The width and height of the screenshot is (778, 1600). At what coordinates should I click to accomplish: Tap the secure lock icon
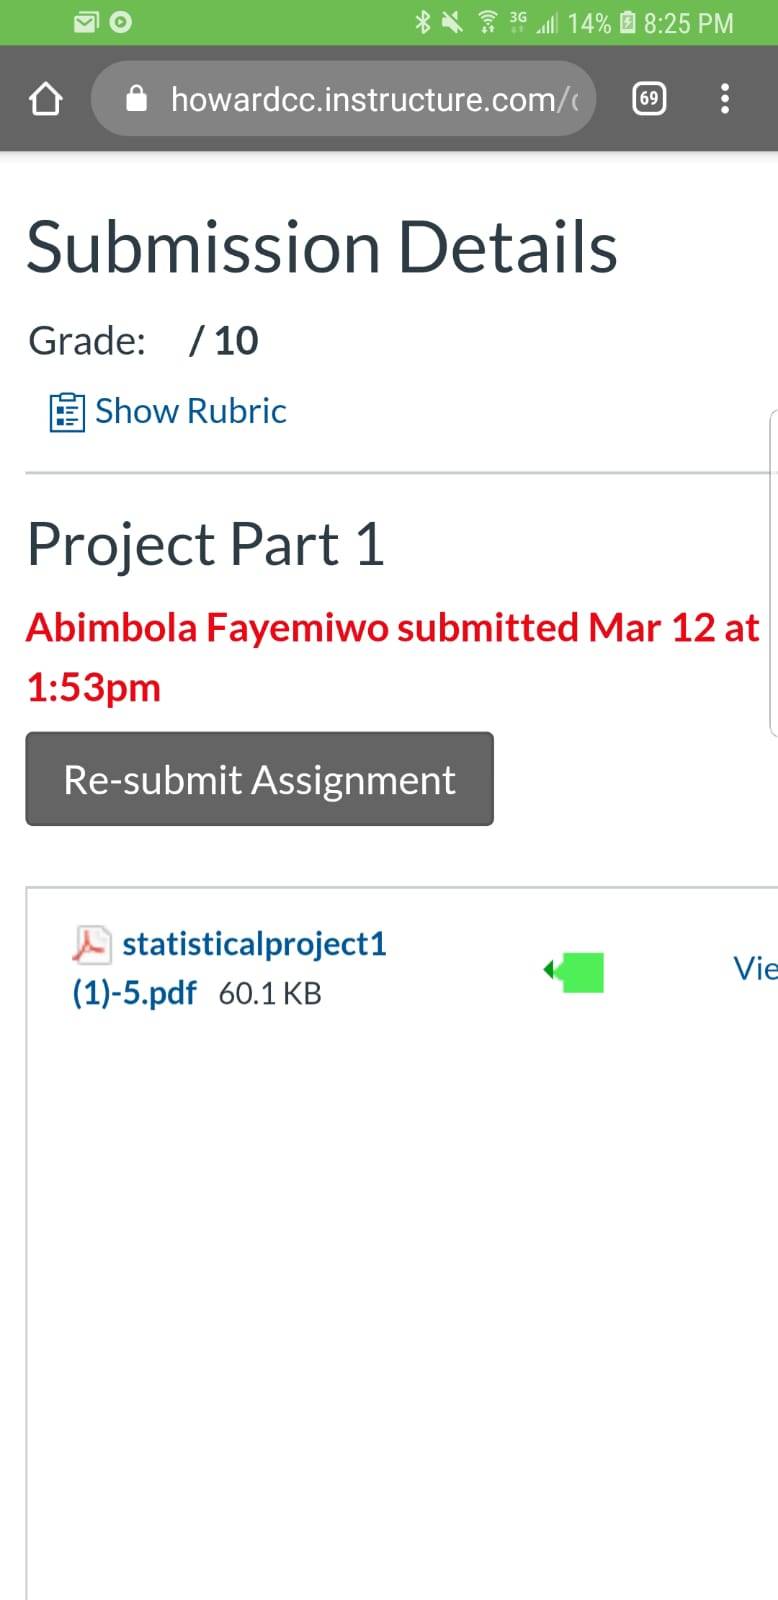(x=137, y=98)
